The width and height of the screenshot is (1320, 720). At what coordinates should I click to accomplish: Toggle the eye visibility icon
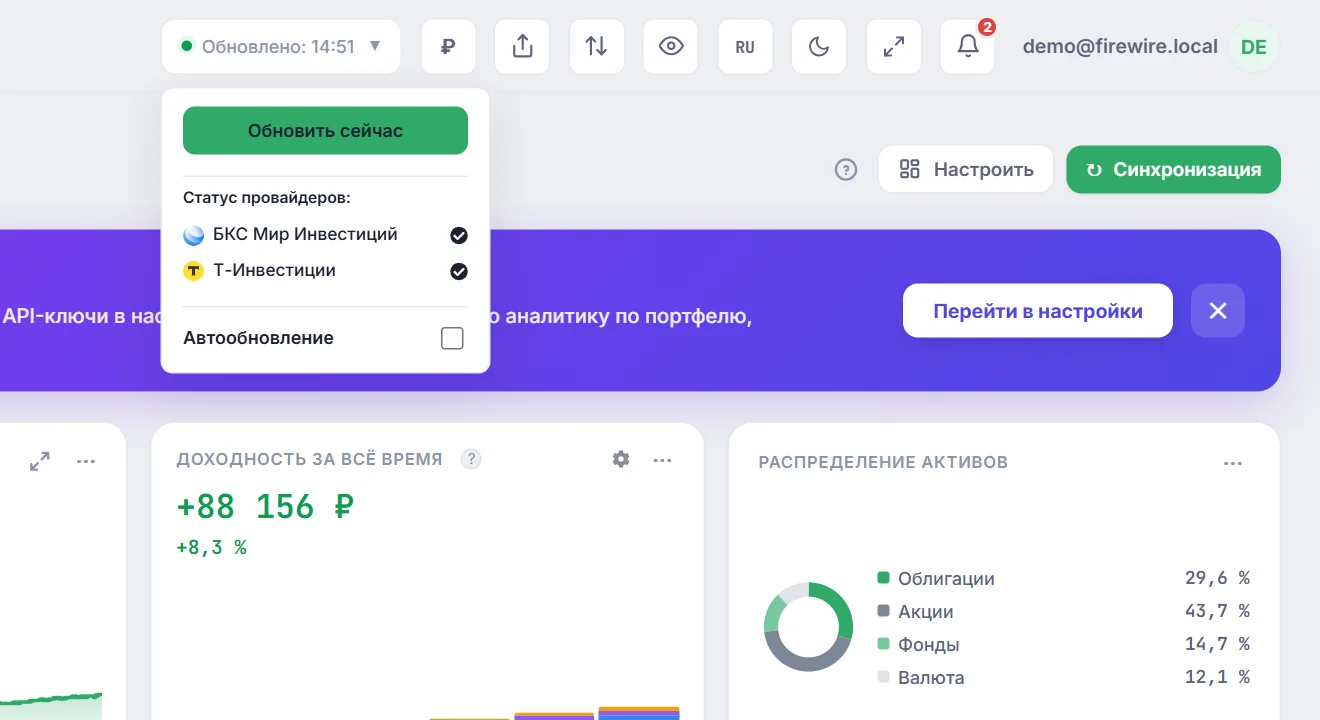(670, 46)
